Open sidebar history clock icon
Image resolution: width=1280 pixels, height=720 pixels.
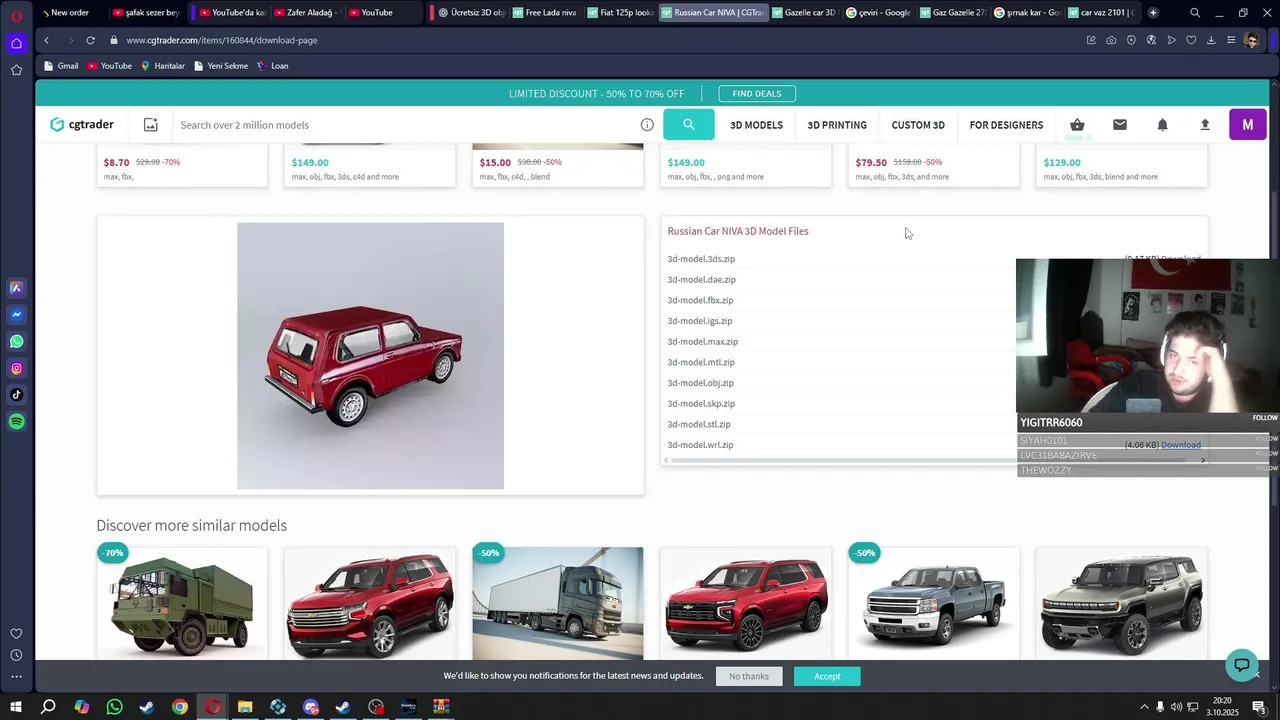(16, 655)
